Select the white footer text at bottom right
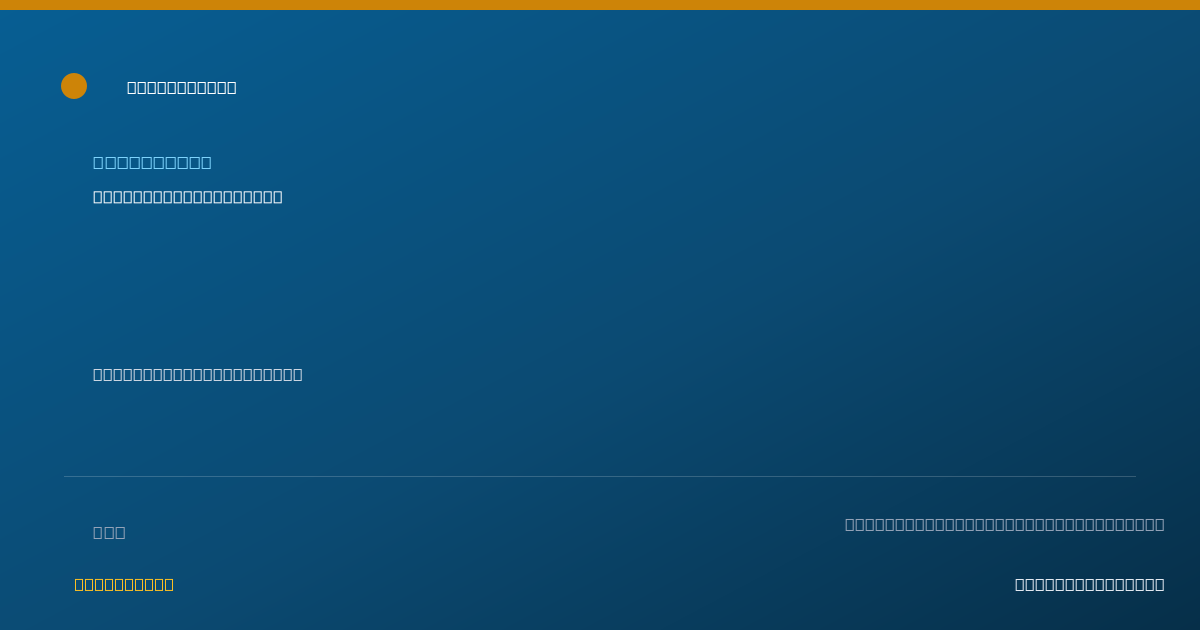Image resolution: width=1200 pixels, height=630 pixels. click(x=1090, y=585)
